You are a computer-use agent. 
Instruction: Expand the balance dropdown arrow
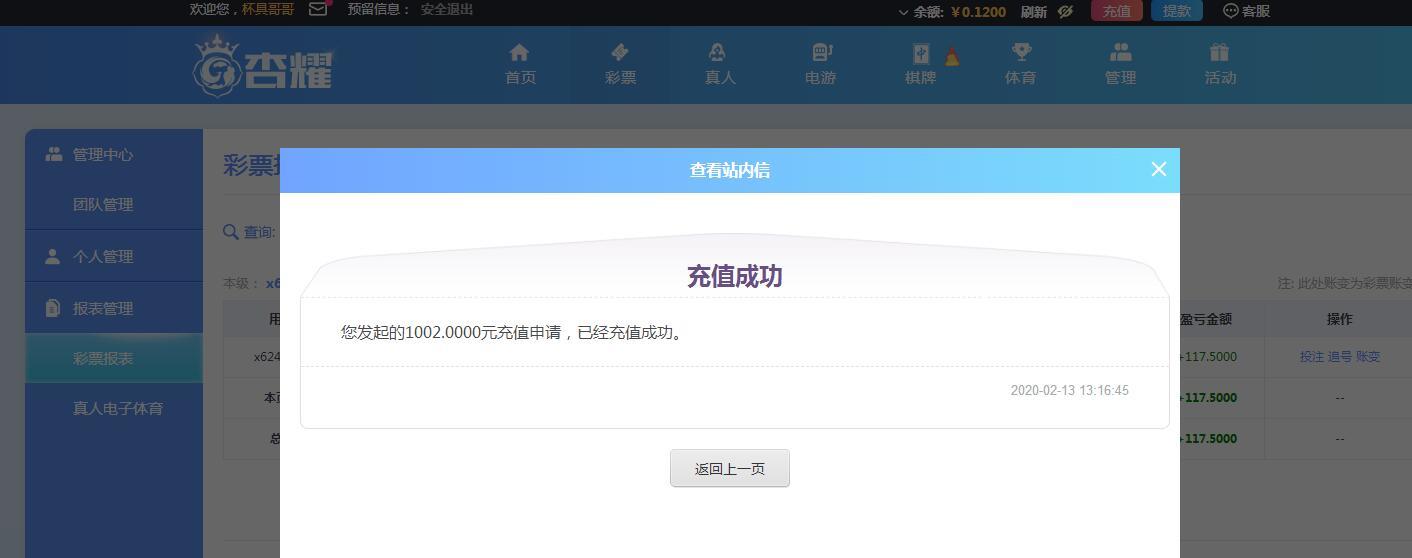click(x=903, y=12)
